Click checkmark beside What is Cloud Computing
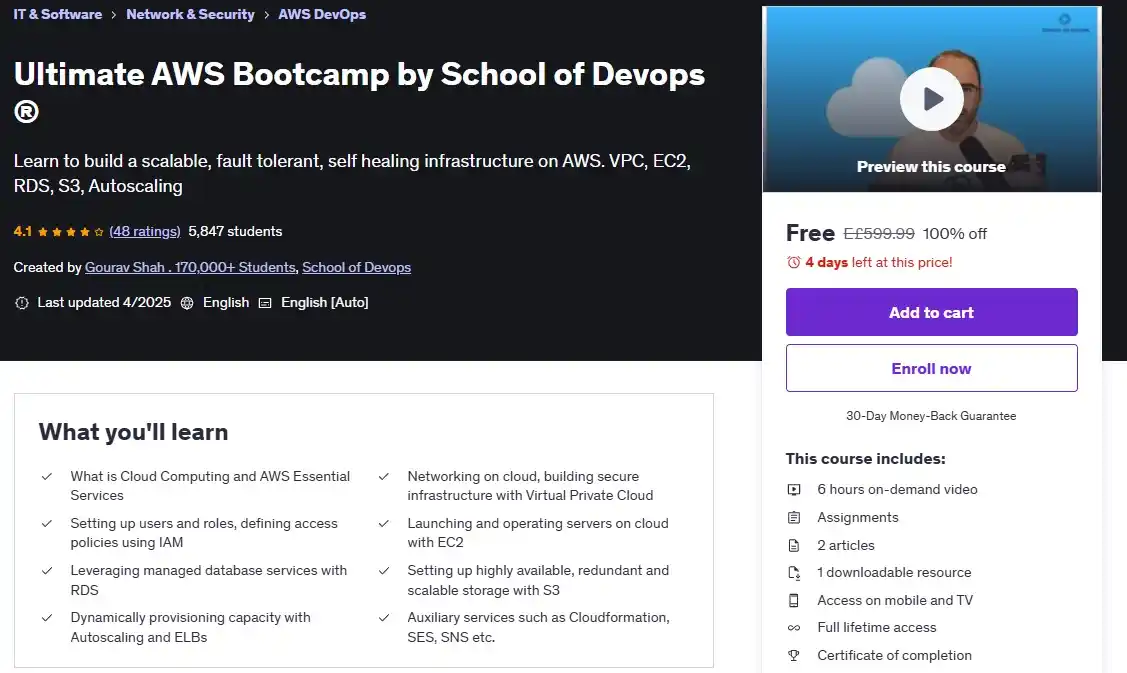The width and height of the screenshot is (1127, 673). click(47, 477)
